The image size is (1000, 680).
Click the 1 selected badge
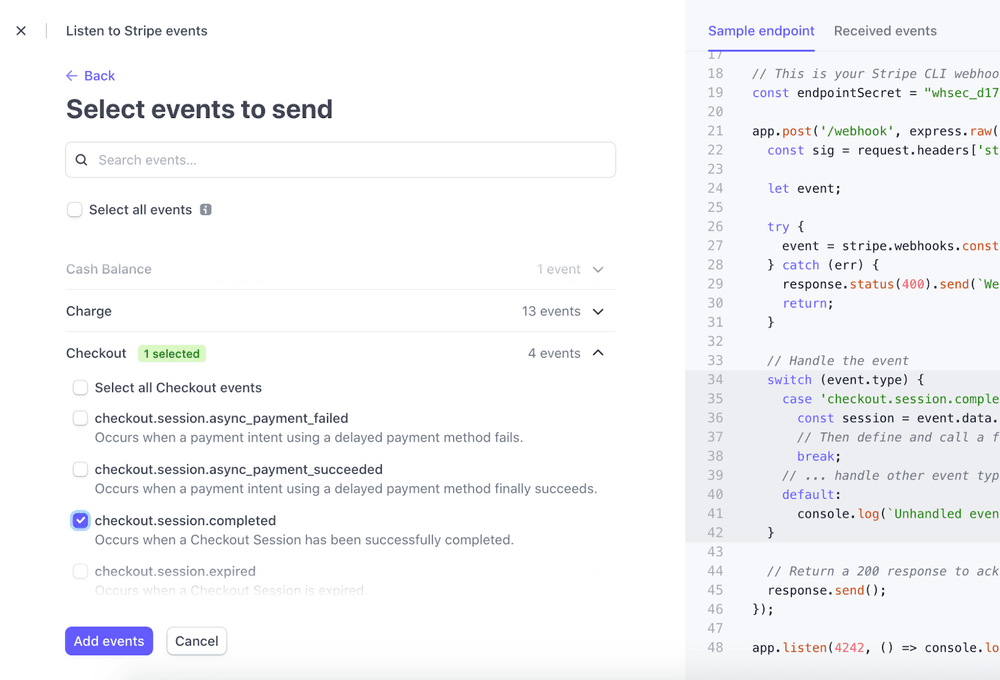point(172,353)
